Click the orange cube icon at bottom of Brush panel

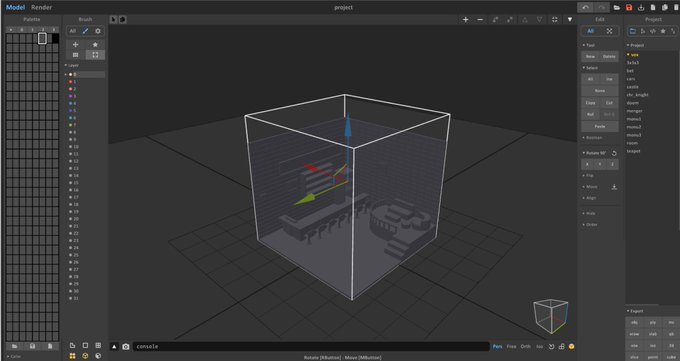tap(85, 356)
